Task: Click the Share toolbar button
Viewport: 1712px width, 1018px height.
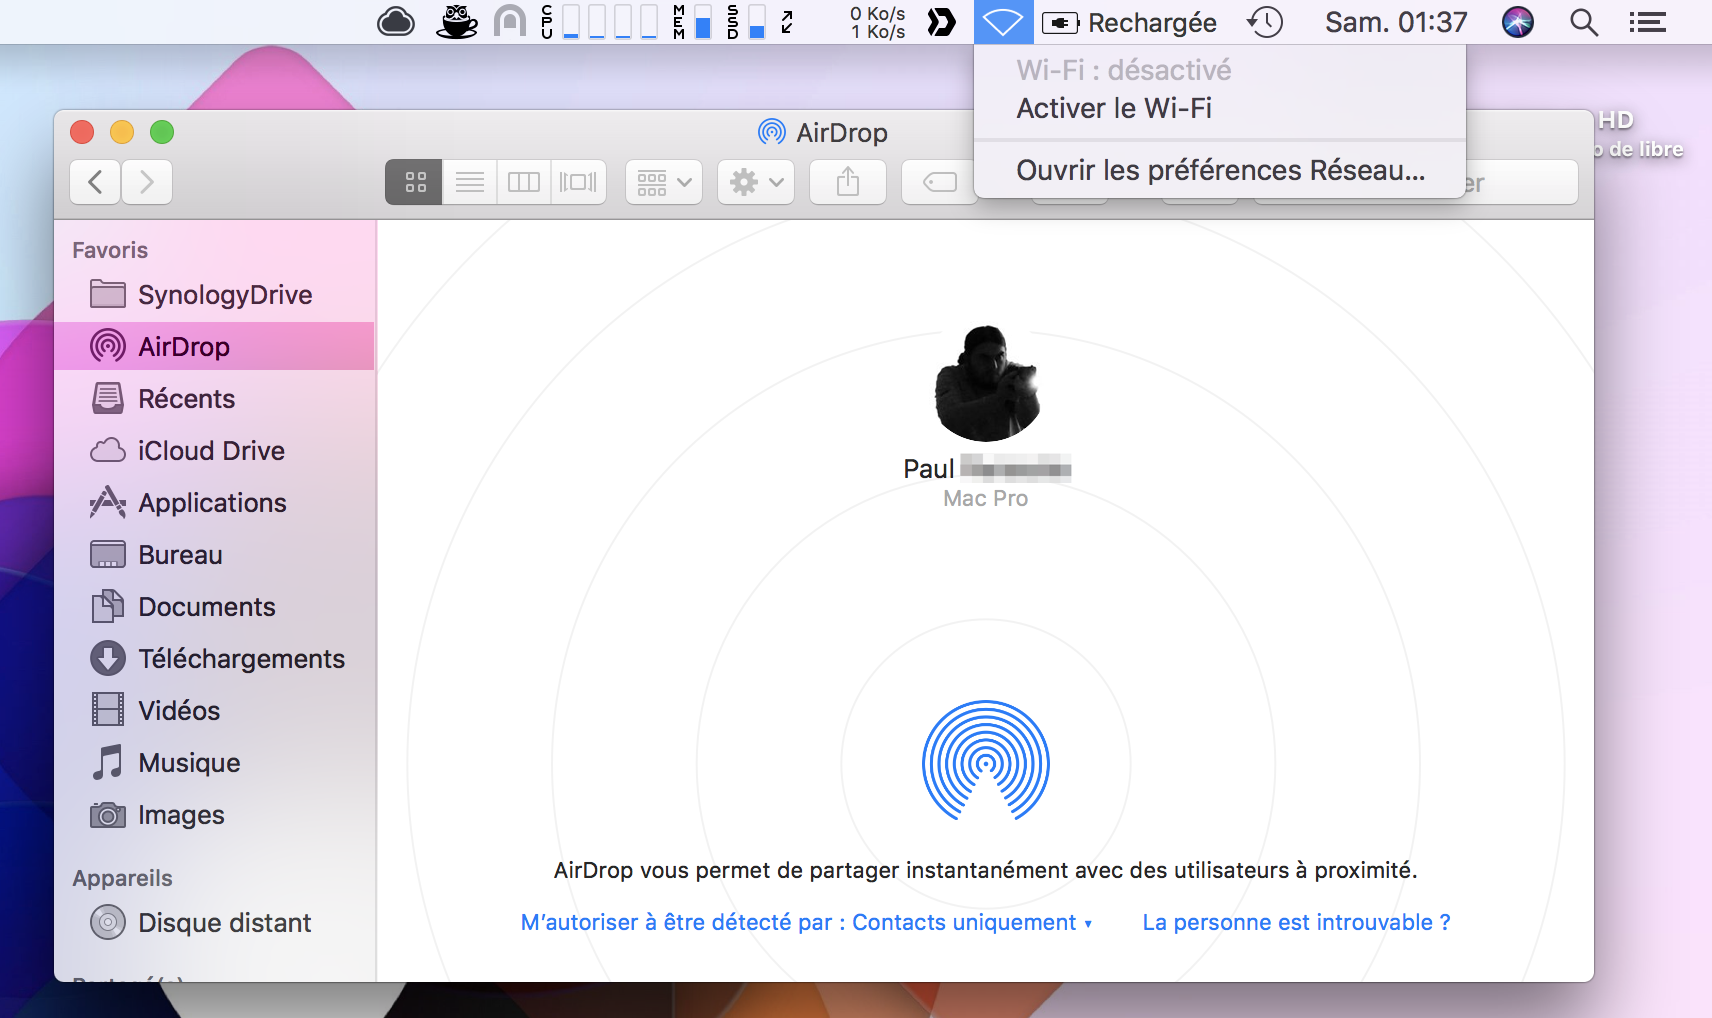Action: click(x=848, y=182)
